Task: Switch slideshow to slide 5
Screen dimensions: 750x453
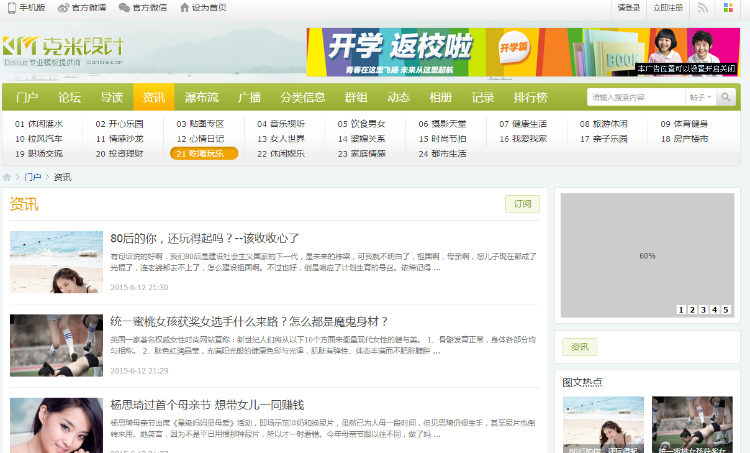Action: click(x=726, y=309)
